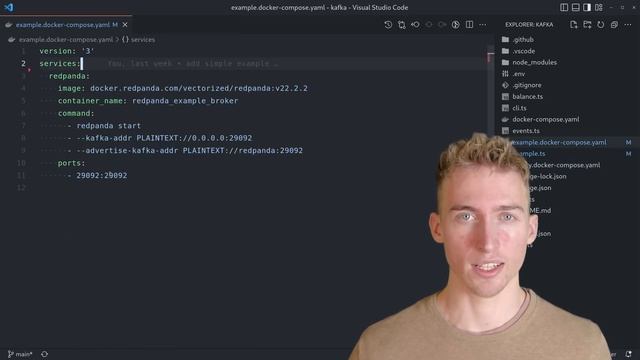The width and height of the screenshot is (640, 360).
Task: Click the notifications bell in status bar
Action: [x=629, y=354]
